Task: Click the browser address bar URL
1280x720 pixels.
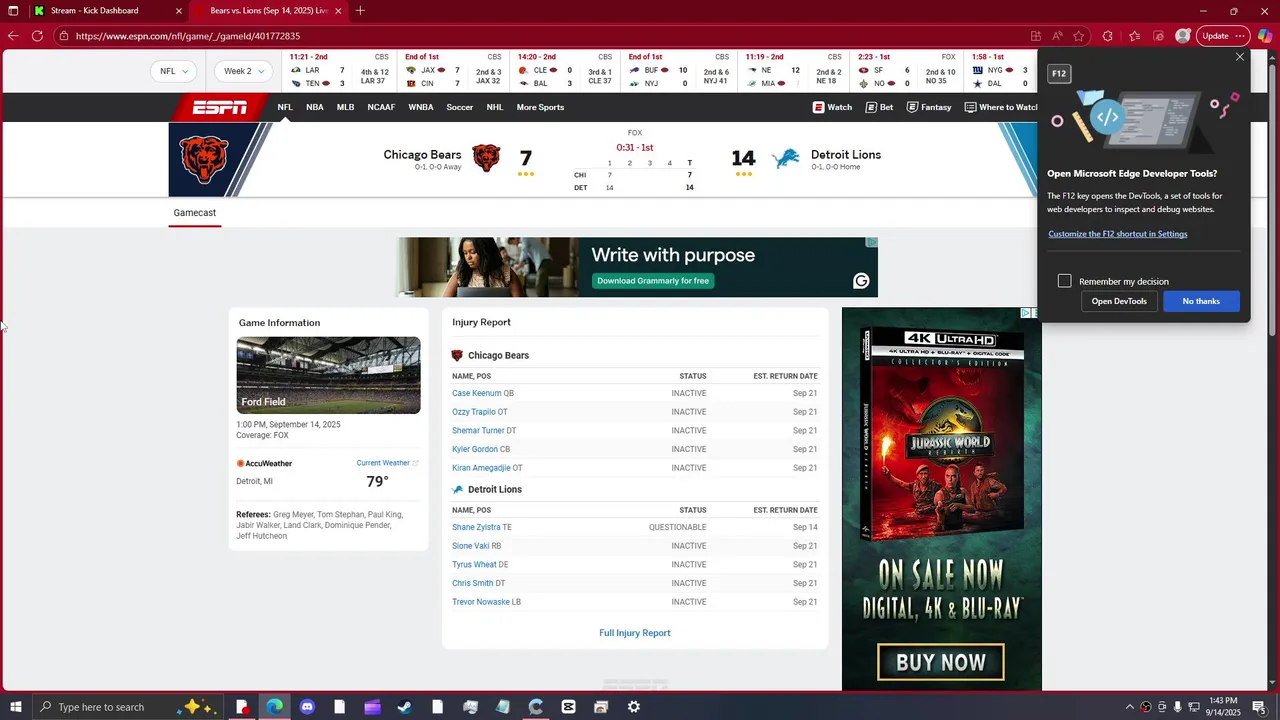Action: click(188, 36)
